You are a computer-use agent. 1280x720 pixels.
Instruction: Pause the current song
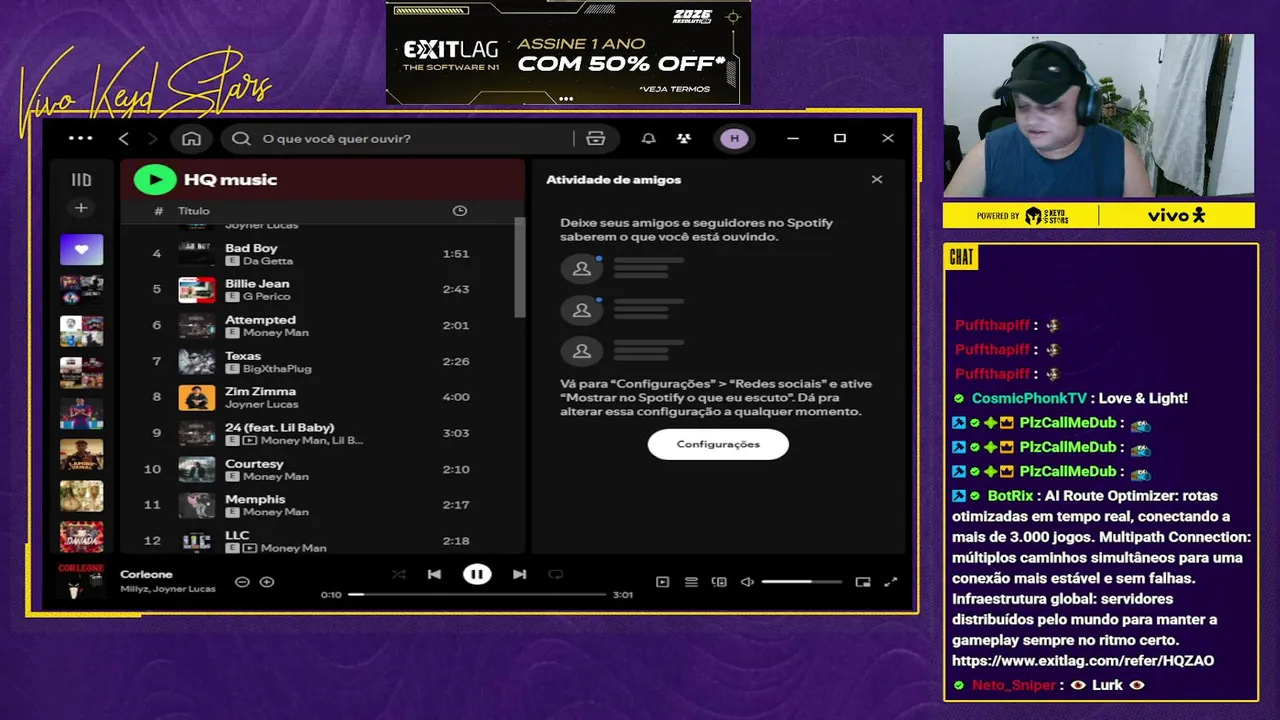pyautogui.click(x=477, y=574)
